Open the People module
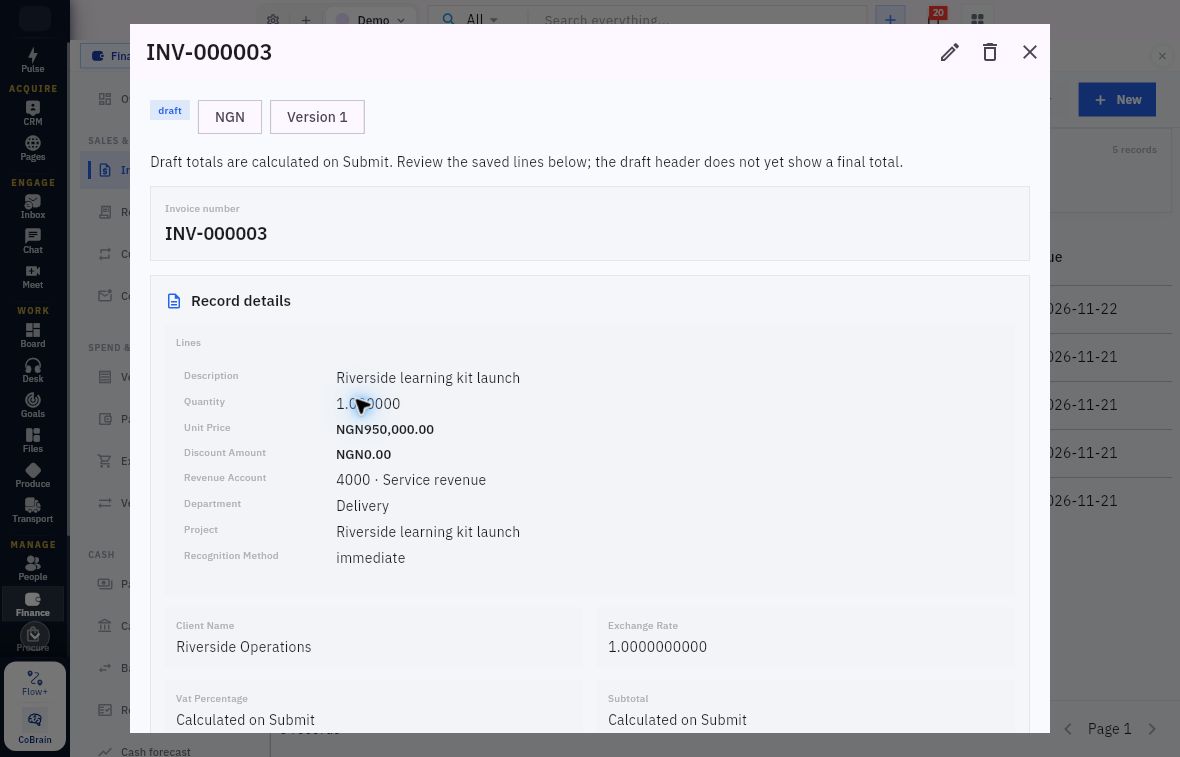Screen dimensions: 1180x757 (x=32, y=569)
